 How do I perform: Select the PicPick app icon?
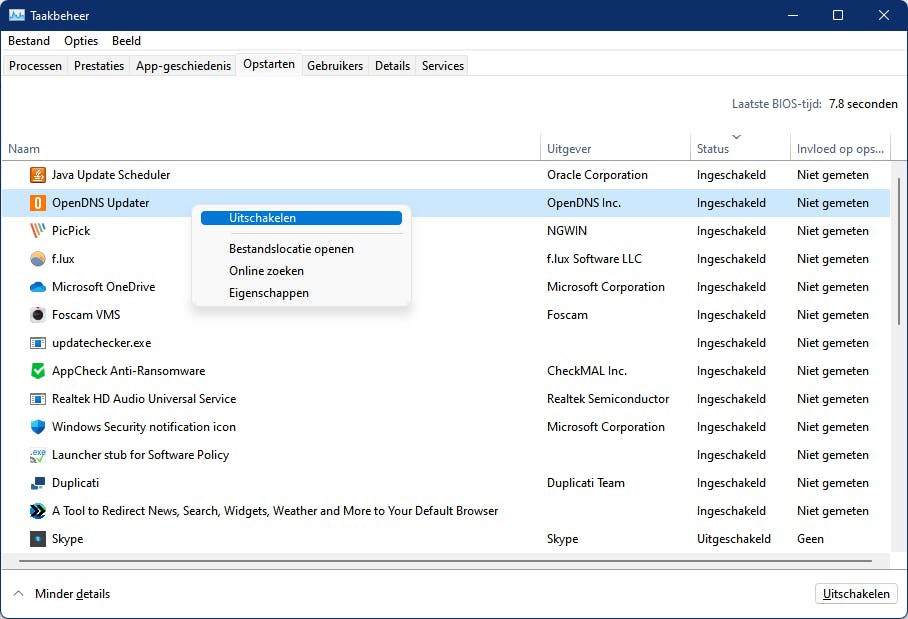38,231
